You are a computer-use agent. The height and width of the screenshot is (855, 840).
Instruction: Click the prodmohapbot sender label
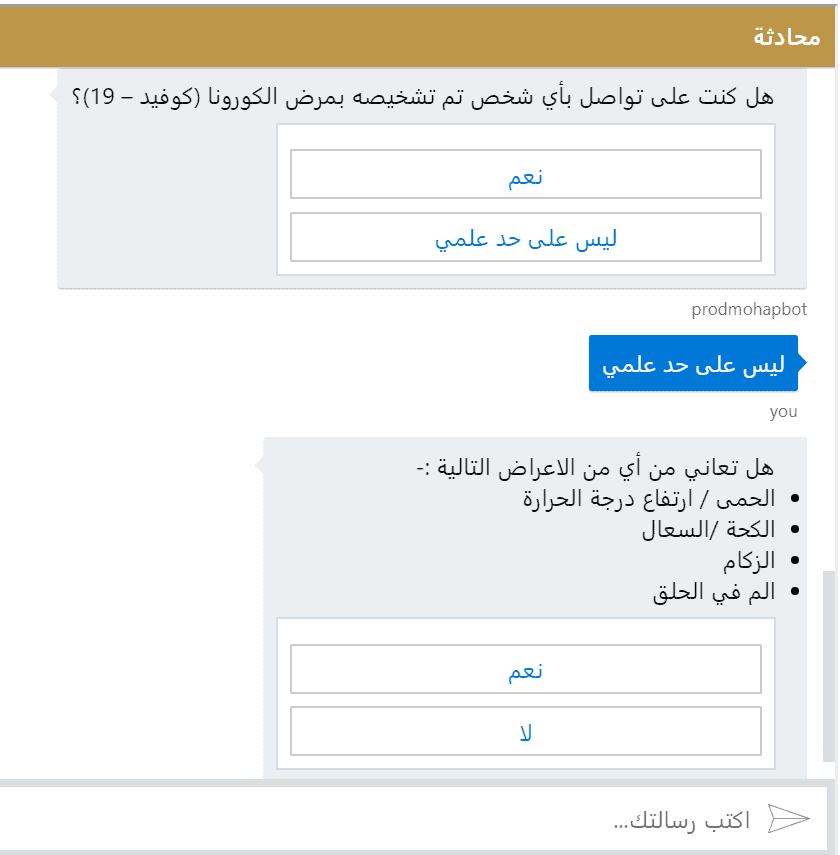click(x=749, y=310)
